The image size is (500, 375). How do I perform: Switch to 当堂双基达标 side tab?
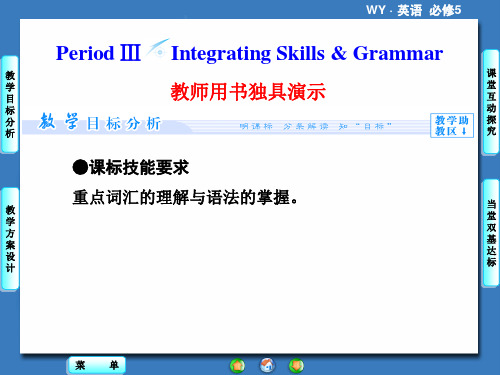point(491,233)
